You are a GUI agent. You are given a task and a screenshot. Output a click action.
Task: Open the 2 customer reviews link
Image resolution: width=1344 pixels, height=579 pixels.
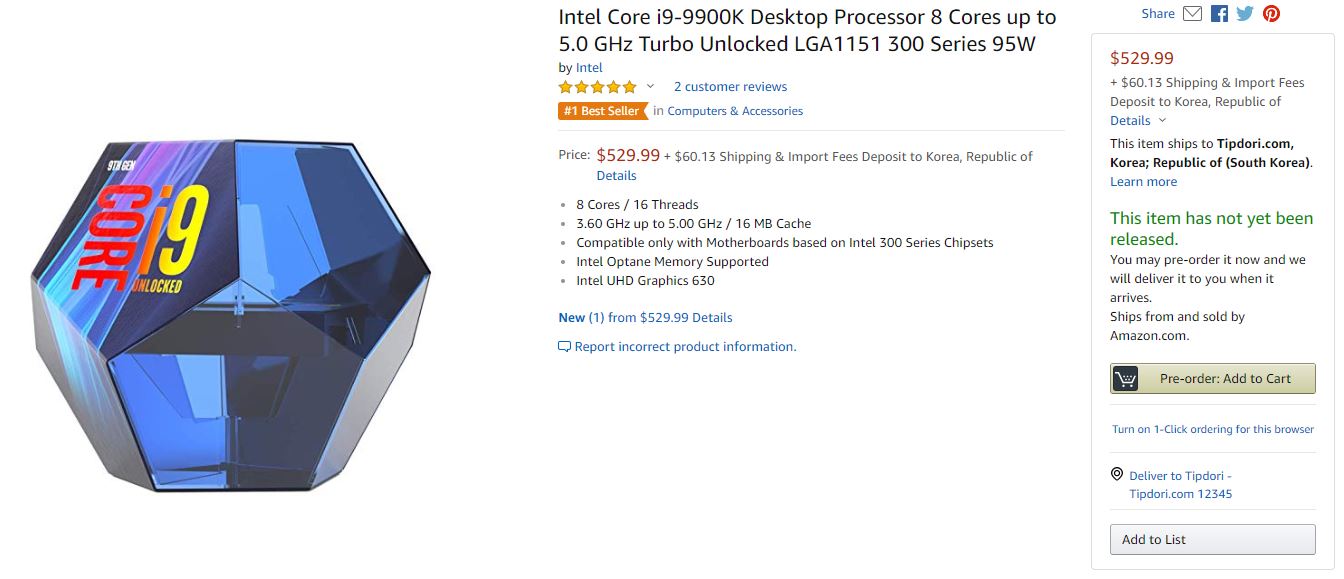(730, 87)
